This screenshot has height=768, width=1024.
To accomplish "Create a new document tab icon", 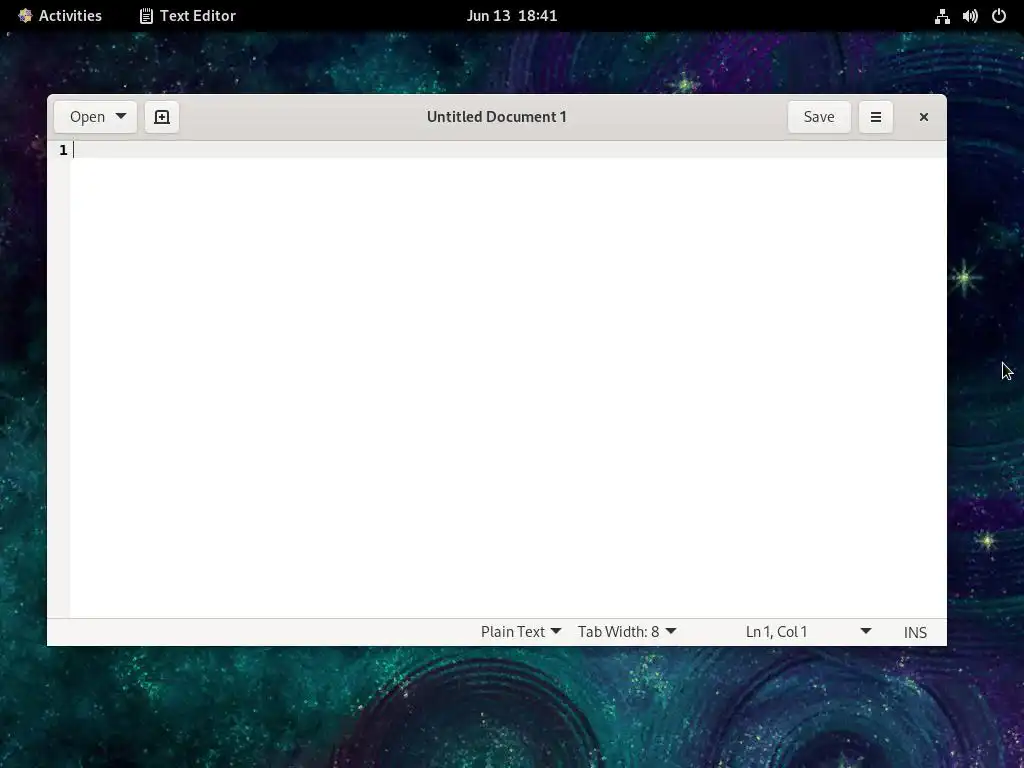I will [x=161, y=117].
